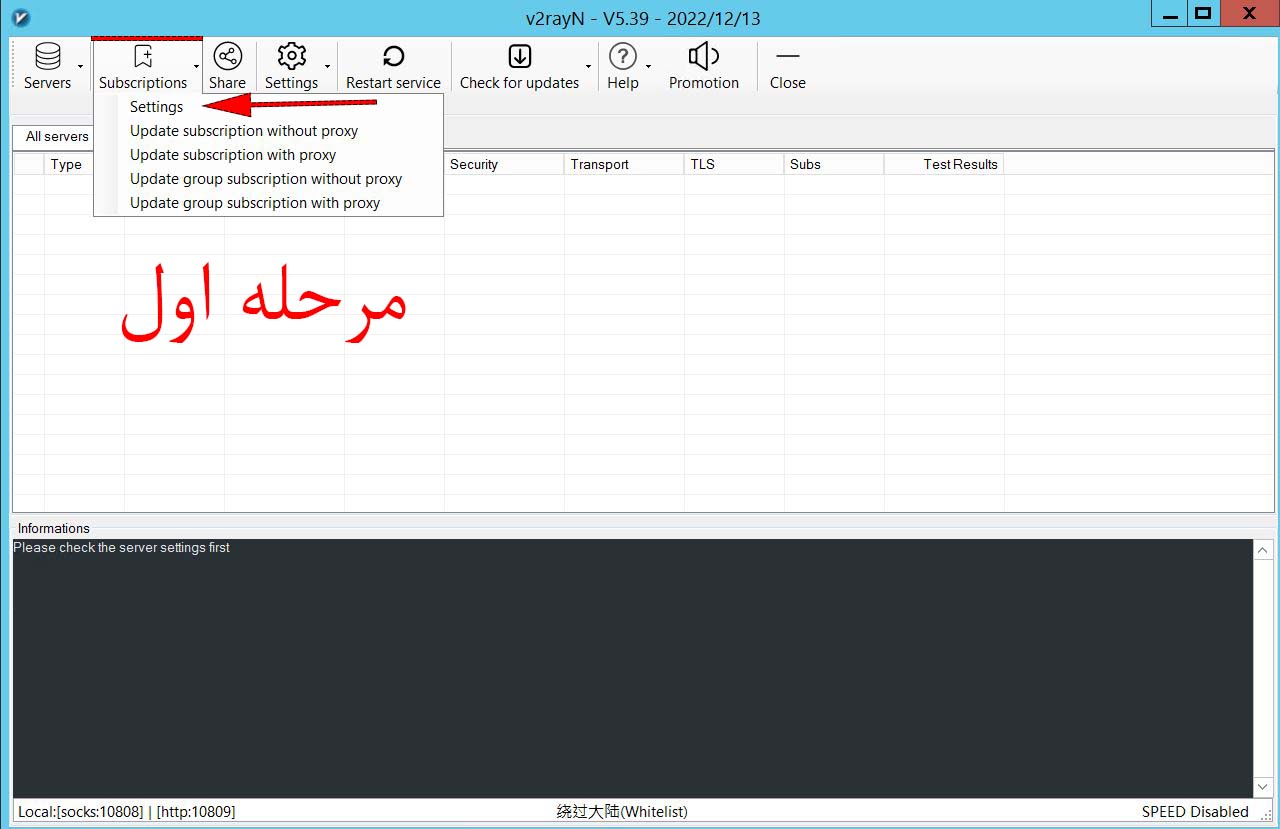Click the Whitelist routing status text
1280x829 pixels.
click(622, 812)
